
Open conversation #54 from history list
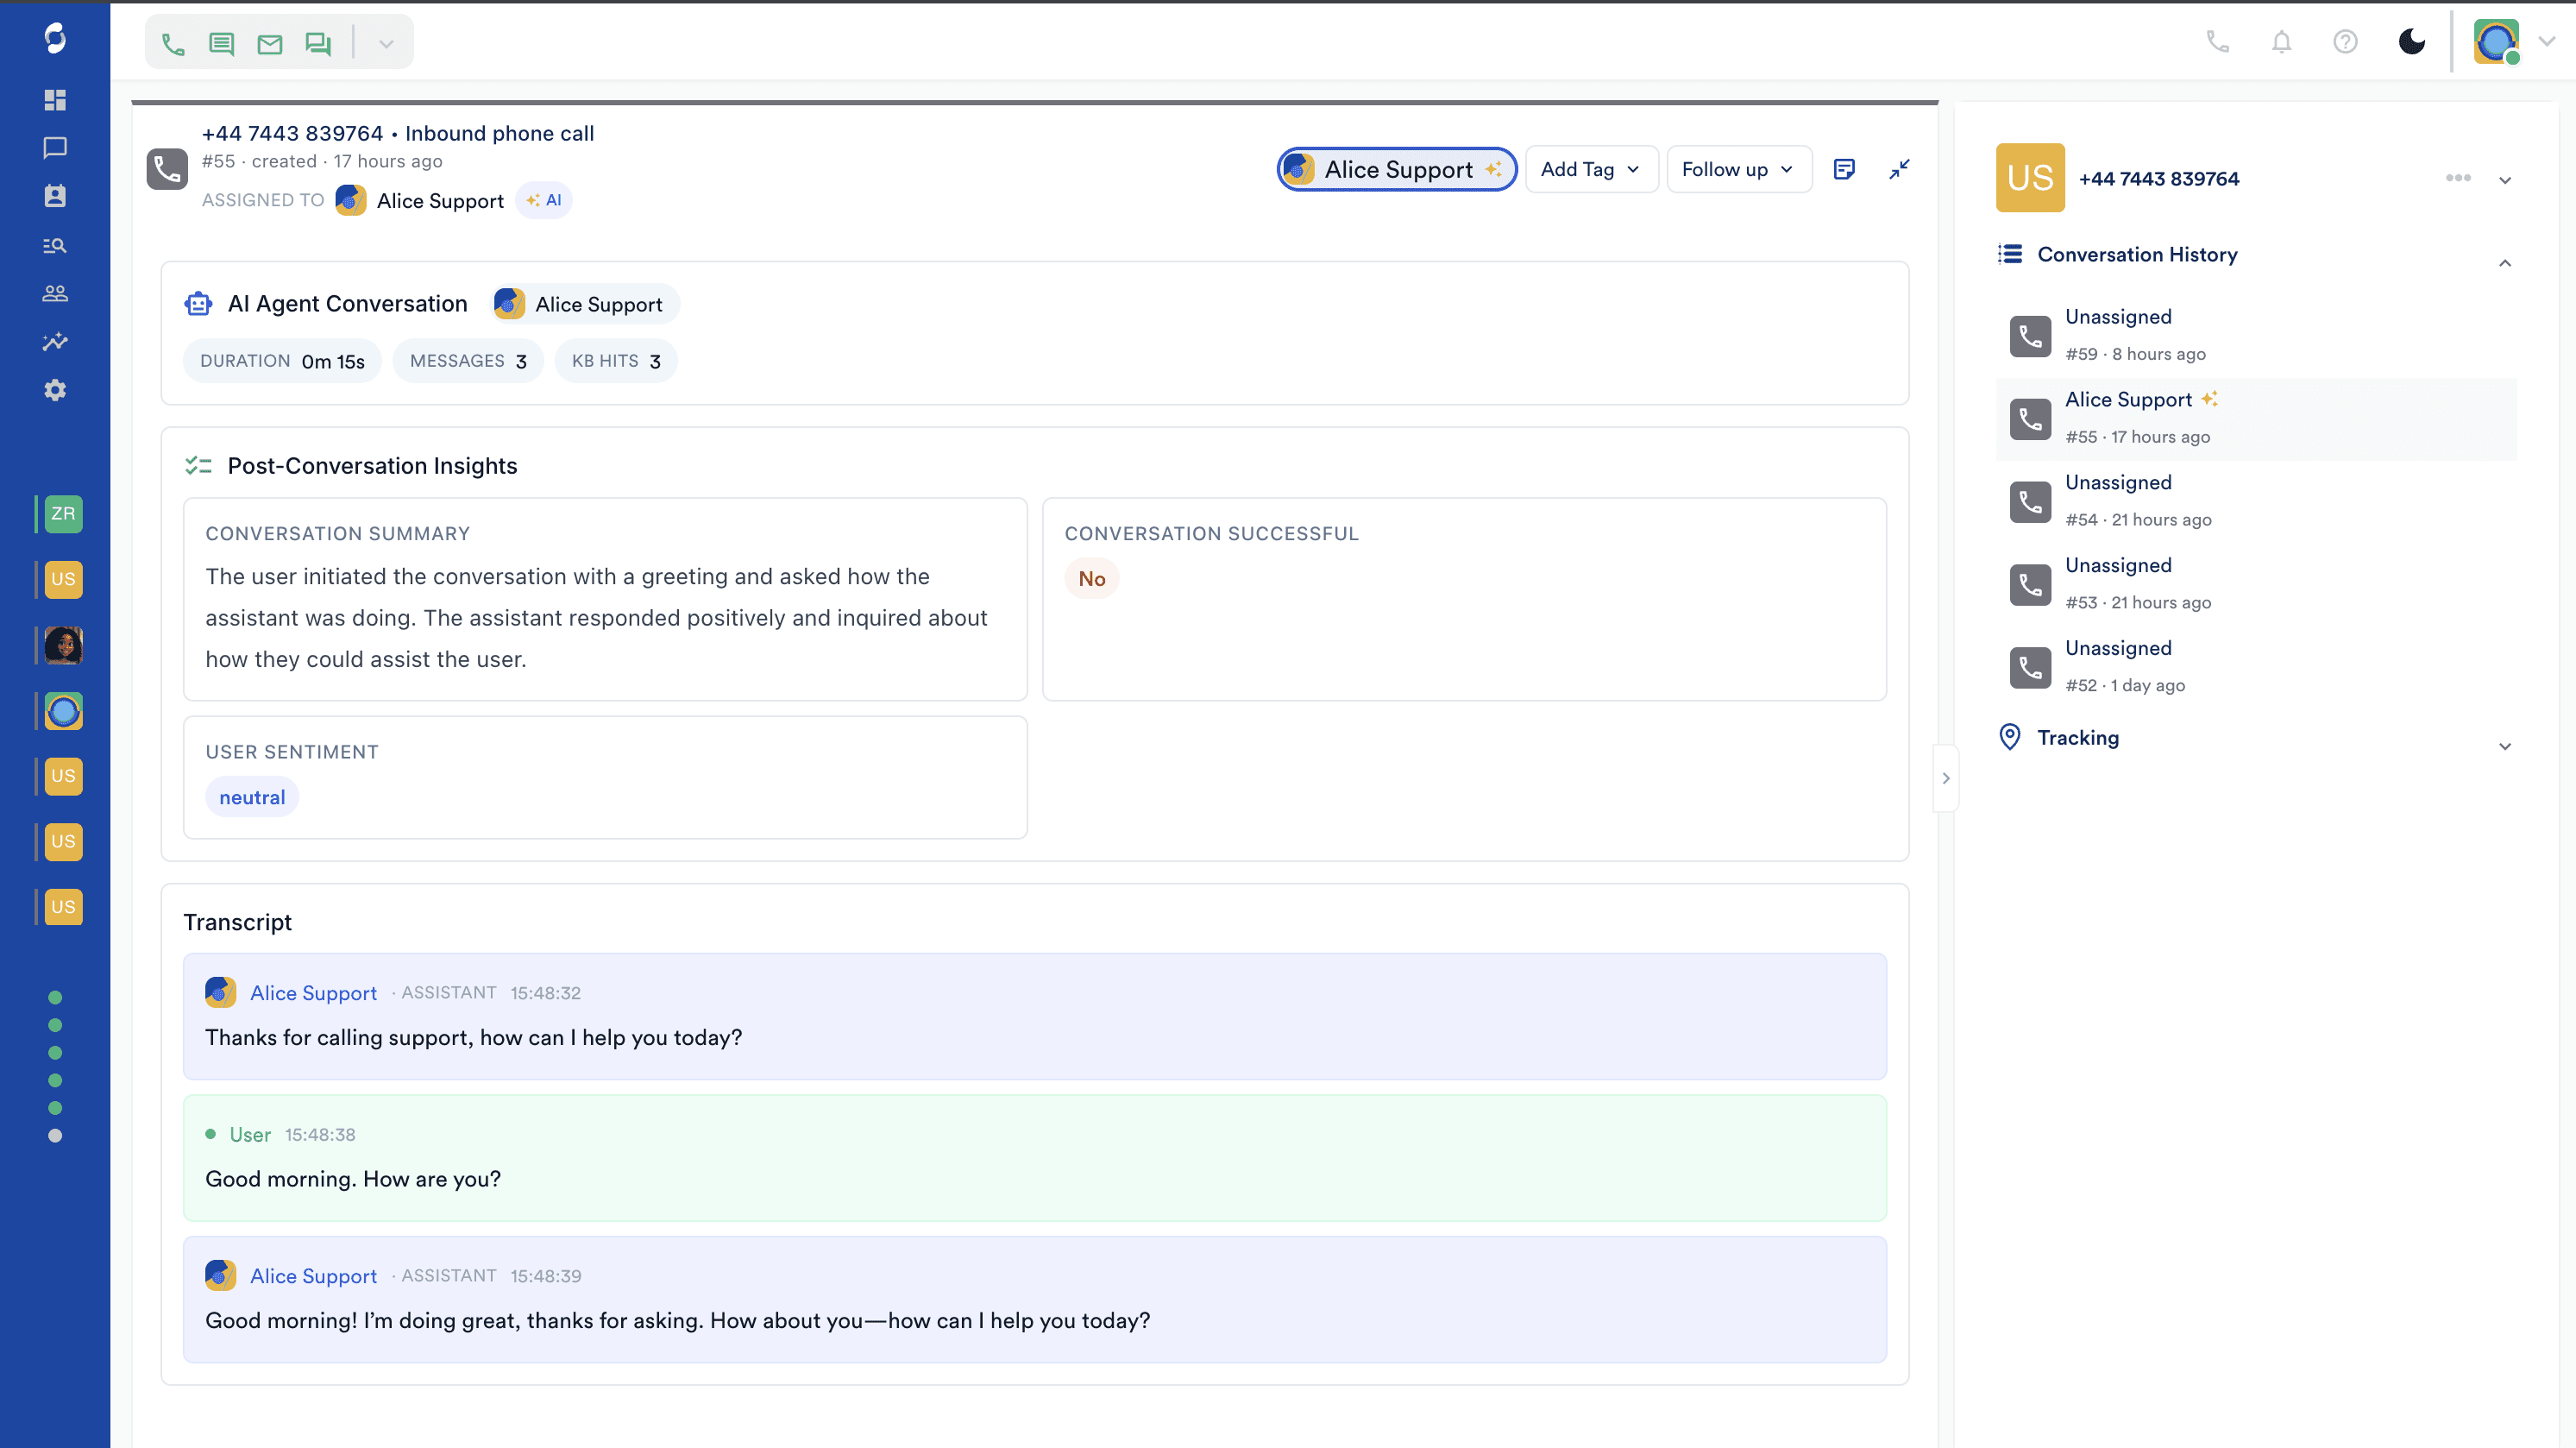point(2256,502)
